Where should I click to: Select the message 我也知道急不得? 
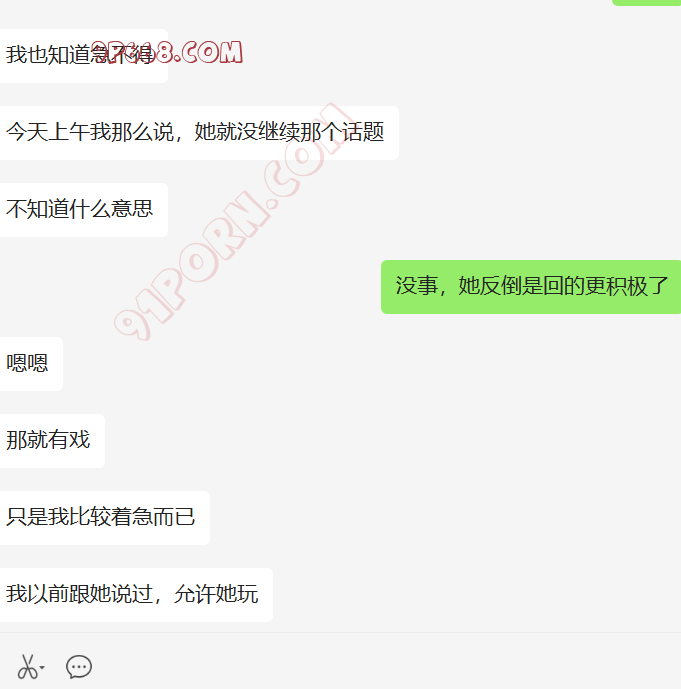click(x=83, y=55)
